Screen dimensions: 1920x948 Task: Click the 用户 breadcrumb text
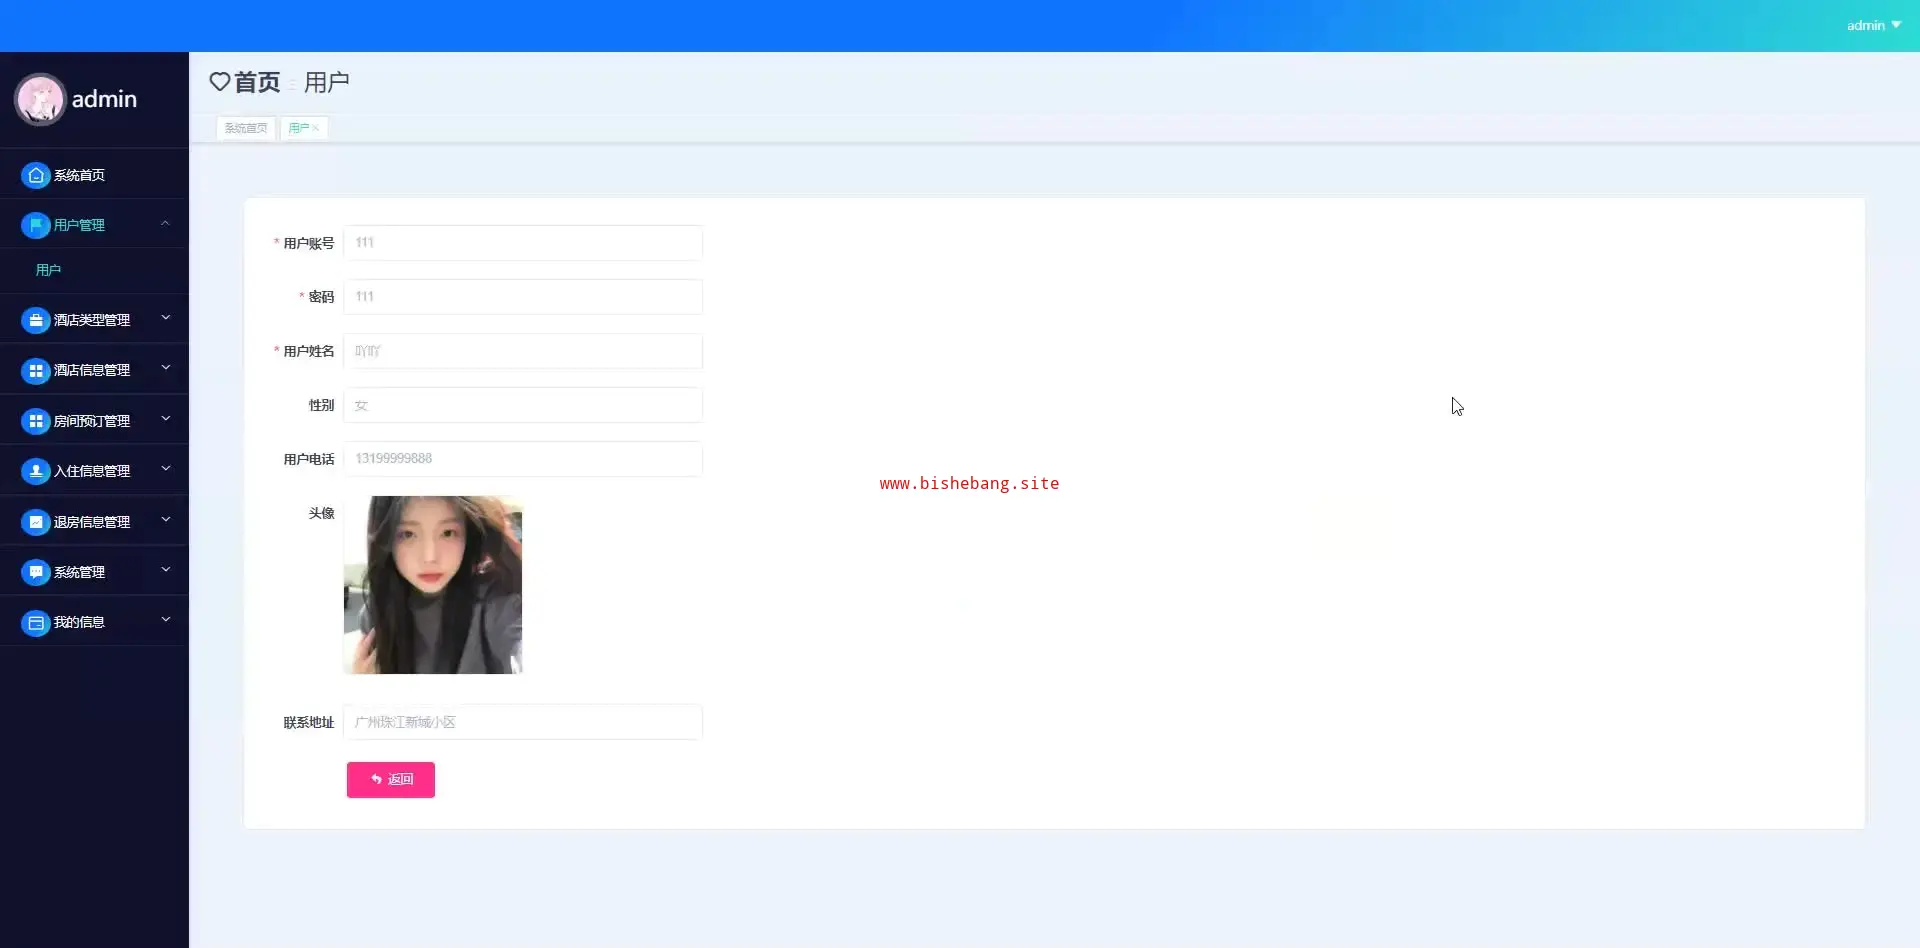pos(327,82)
